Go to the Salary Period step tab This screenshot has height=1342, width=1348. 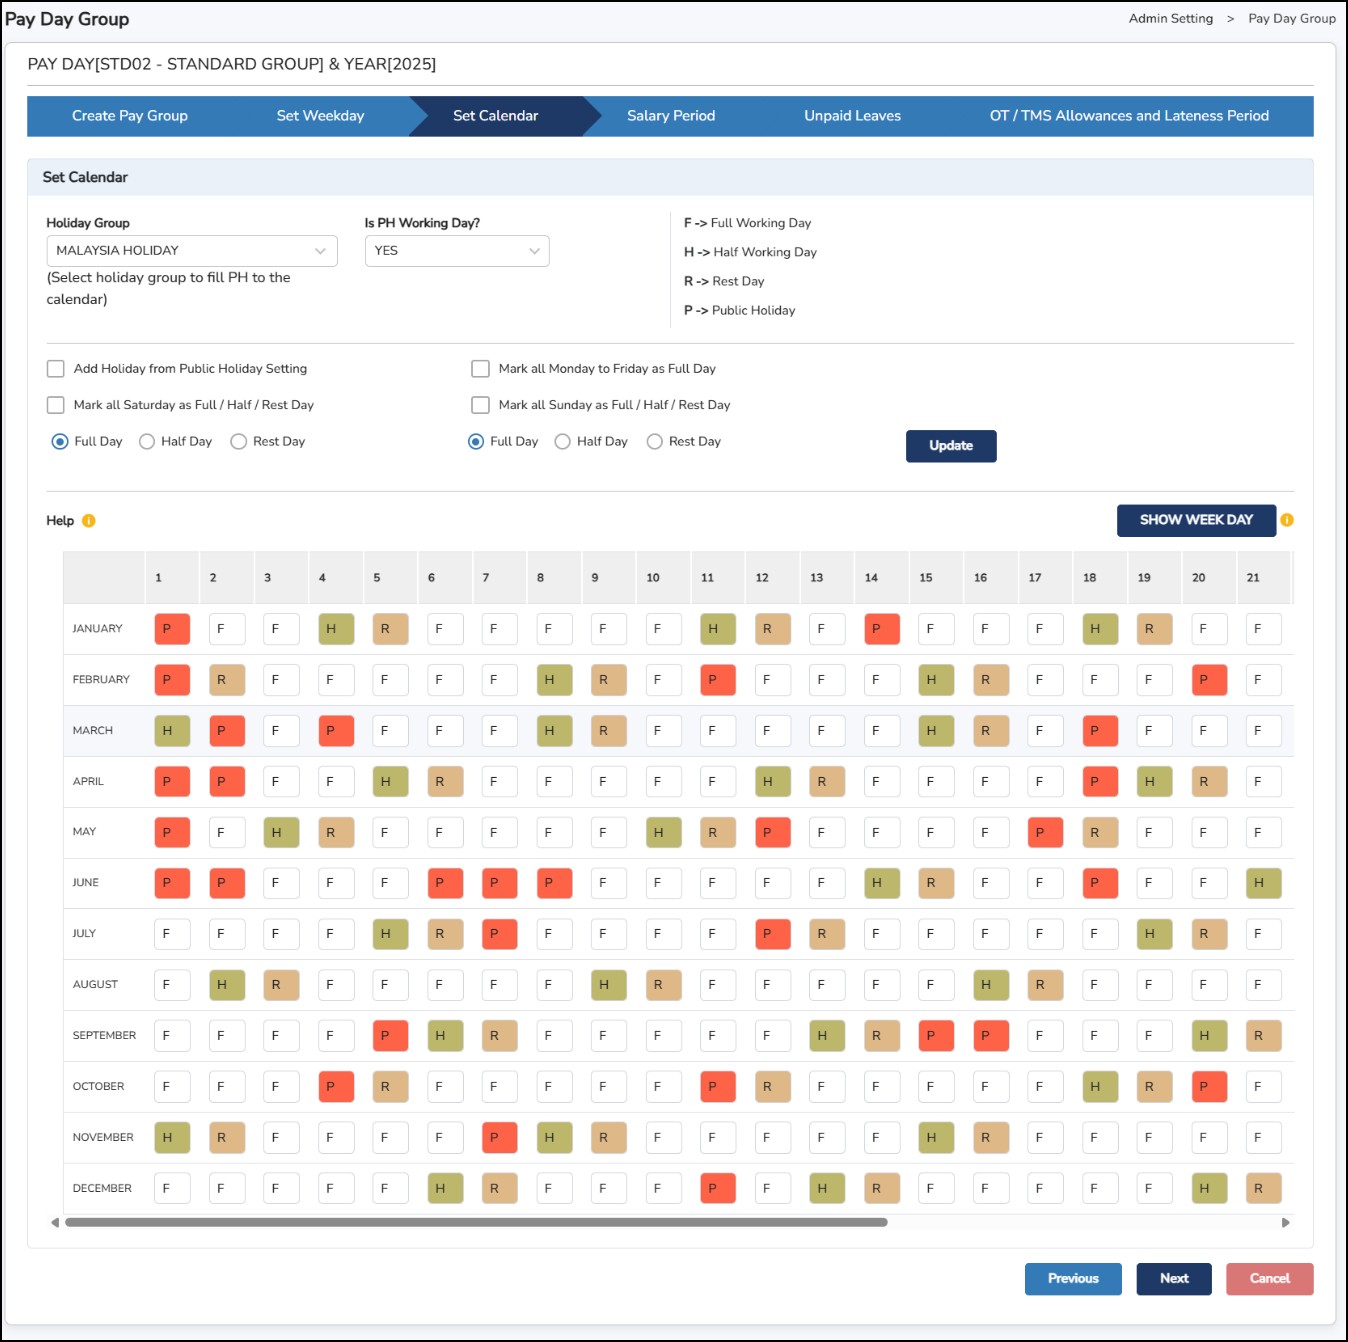(670, 116)
